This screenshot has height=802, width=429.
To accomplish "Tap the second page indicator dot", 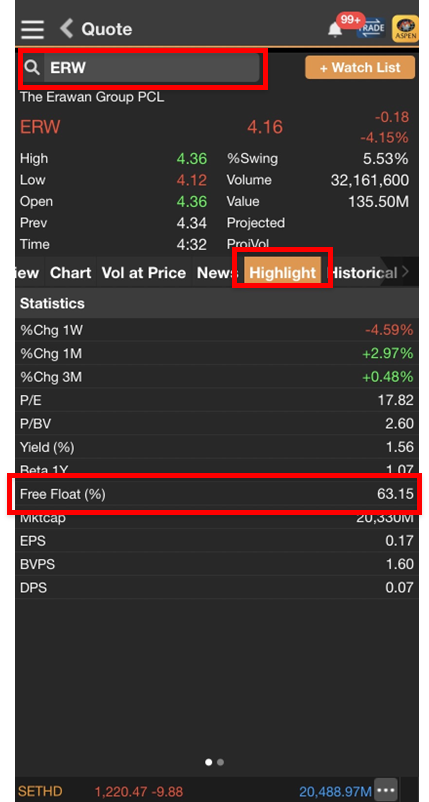I will click(220, 762).
